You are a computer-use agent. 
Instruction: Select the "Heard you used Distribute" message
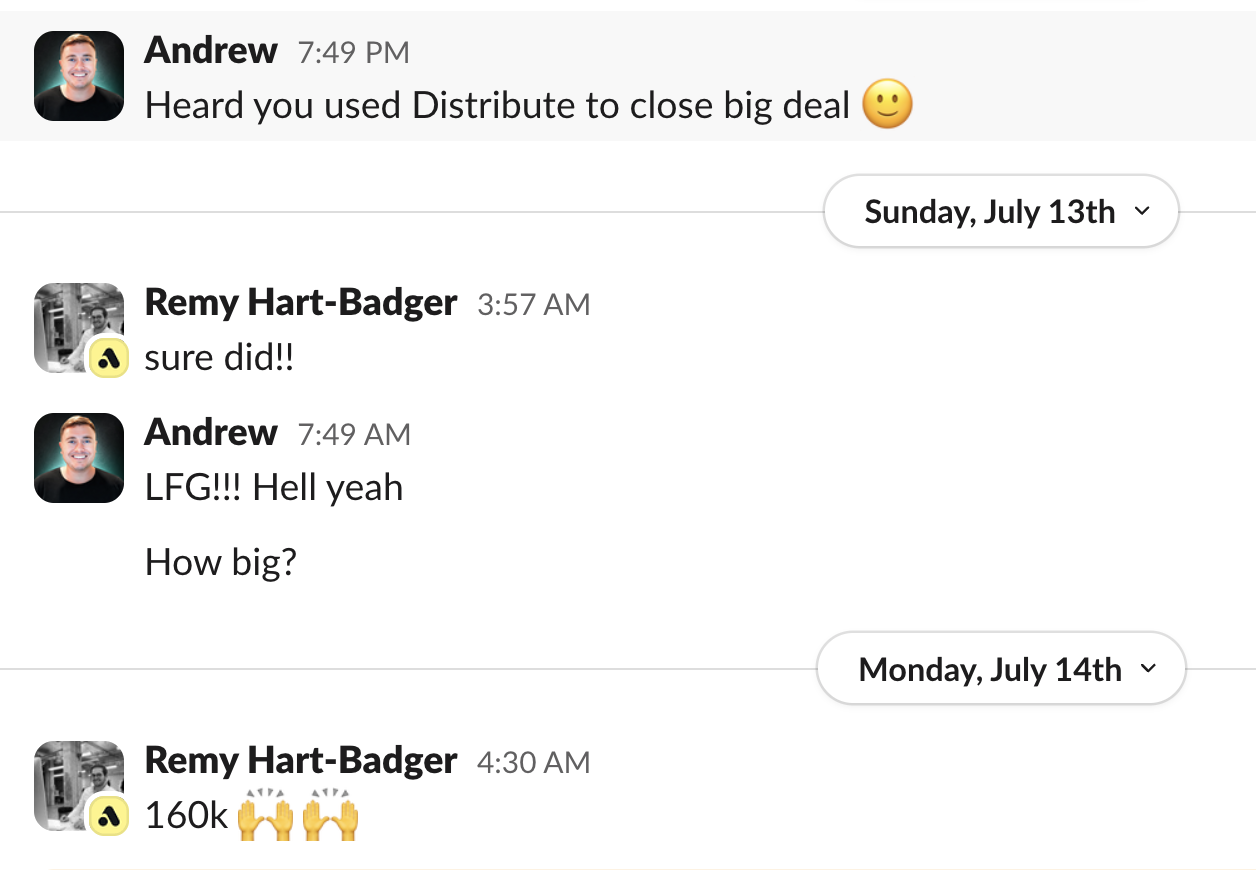point(497,105)
